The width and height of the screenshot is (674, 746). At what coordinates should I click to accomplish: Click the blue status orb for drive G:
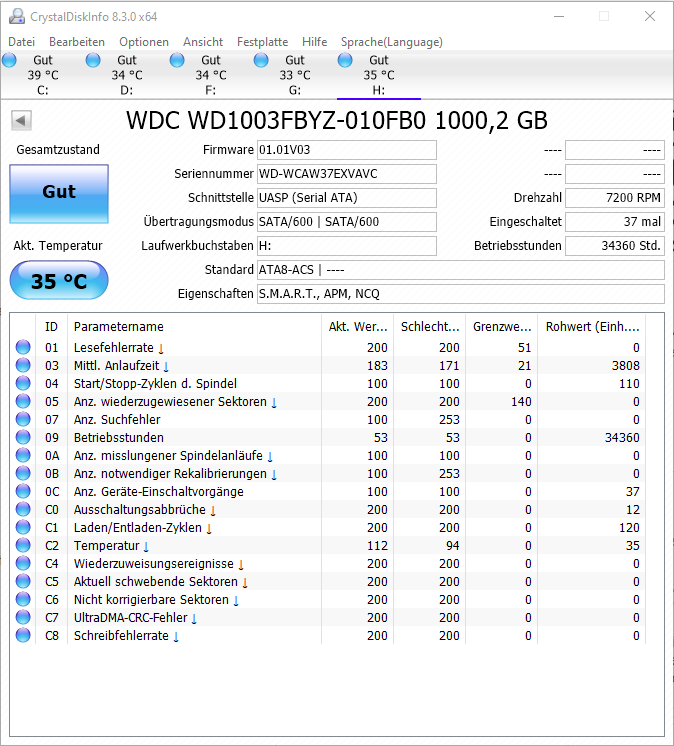click(261, 60)
